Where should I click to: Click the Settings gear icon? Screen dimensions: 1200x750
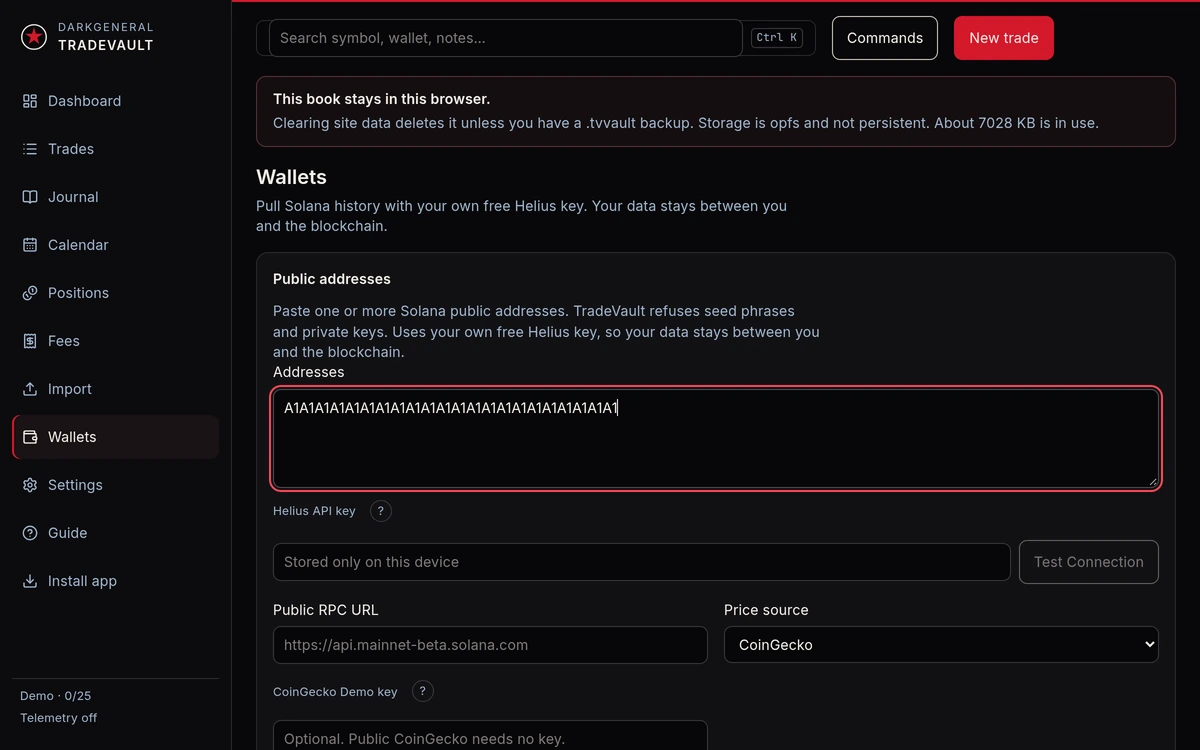coord(30,485)
